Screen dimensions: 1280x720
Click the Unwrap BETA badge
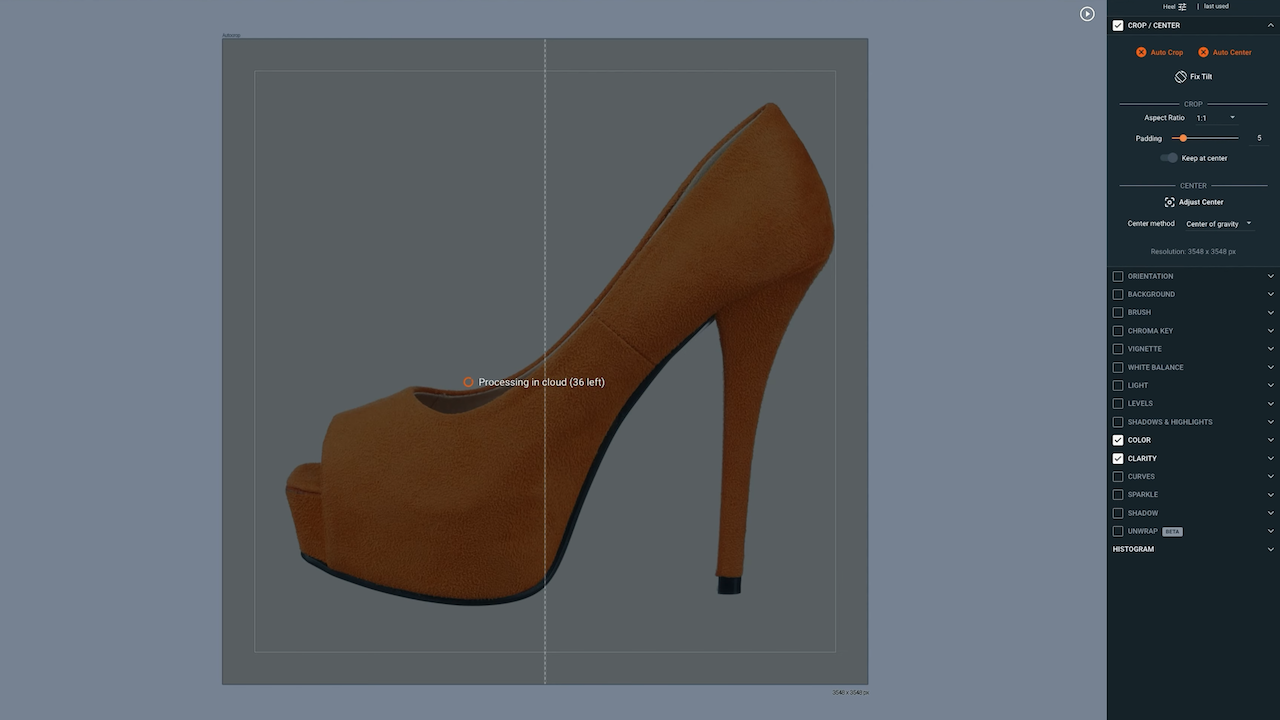tap(1171, 531)
